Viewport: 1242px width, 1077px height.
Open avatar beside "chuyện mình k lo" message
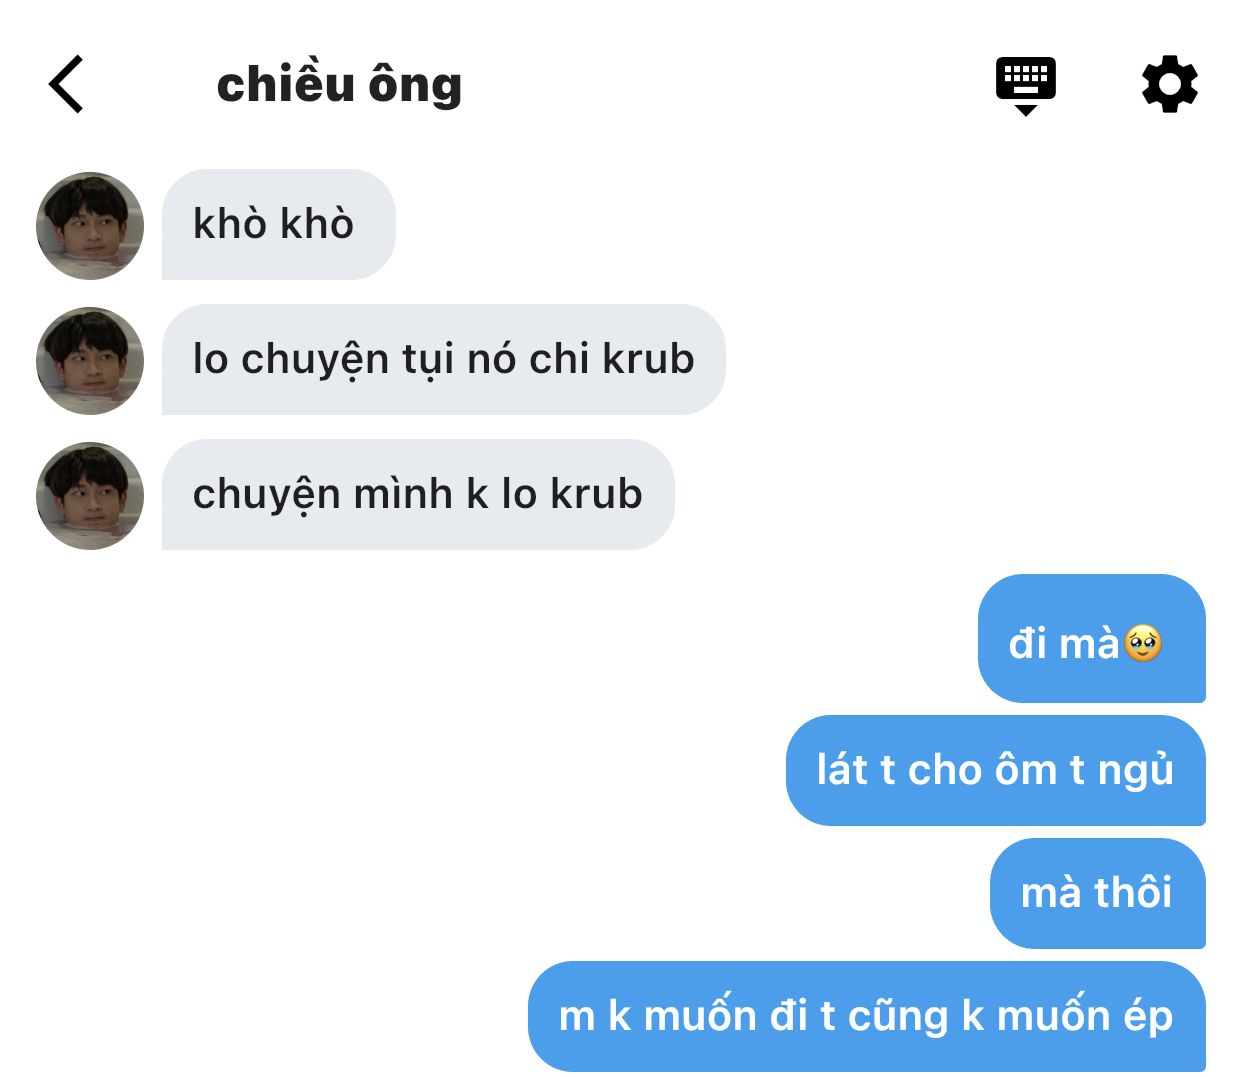click(90, 495)
